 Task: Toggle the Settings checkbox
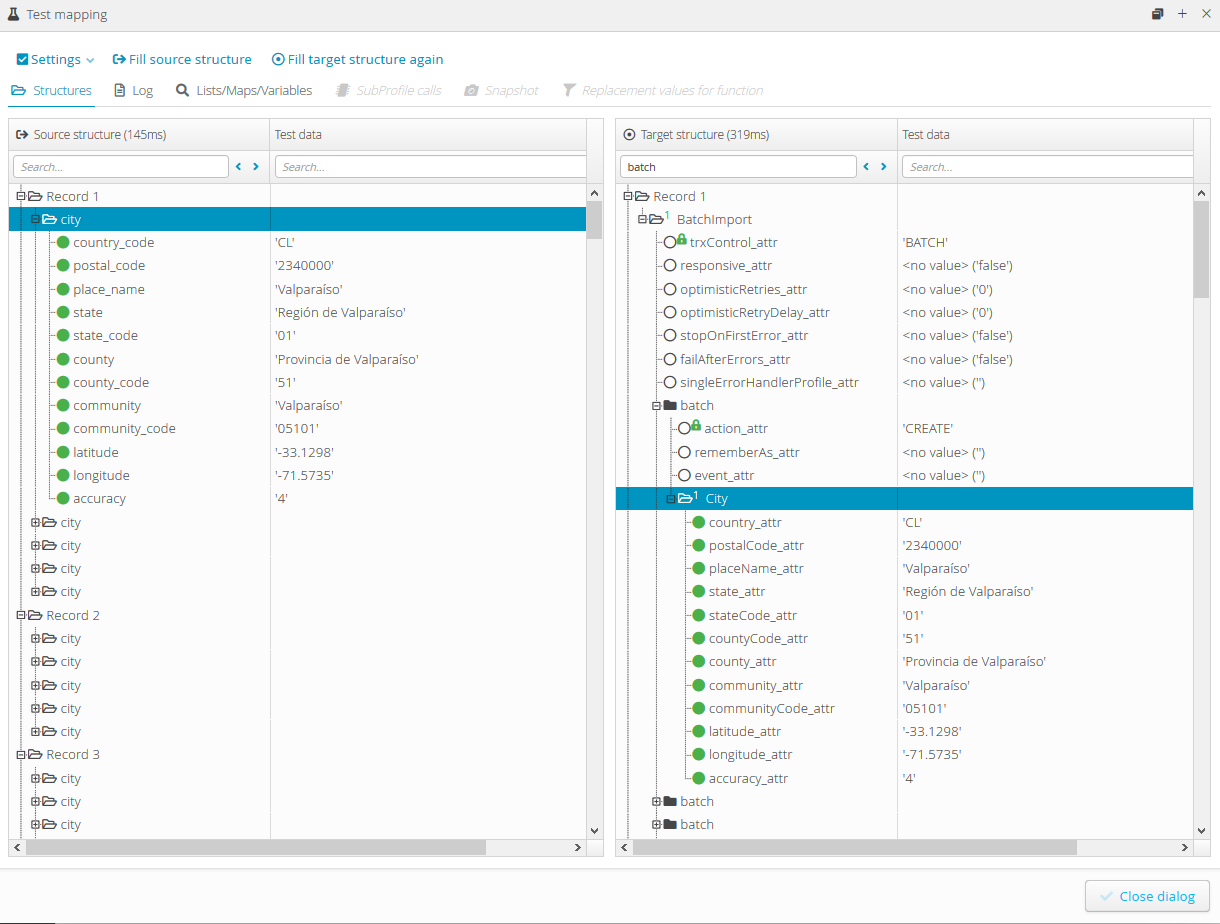tap(22, 60)
